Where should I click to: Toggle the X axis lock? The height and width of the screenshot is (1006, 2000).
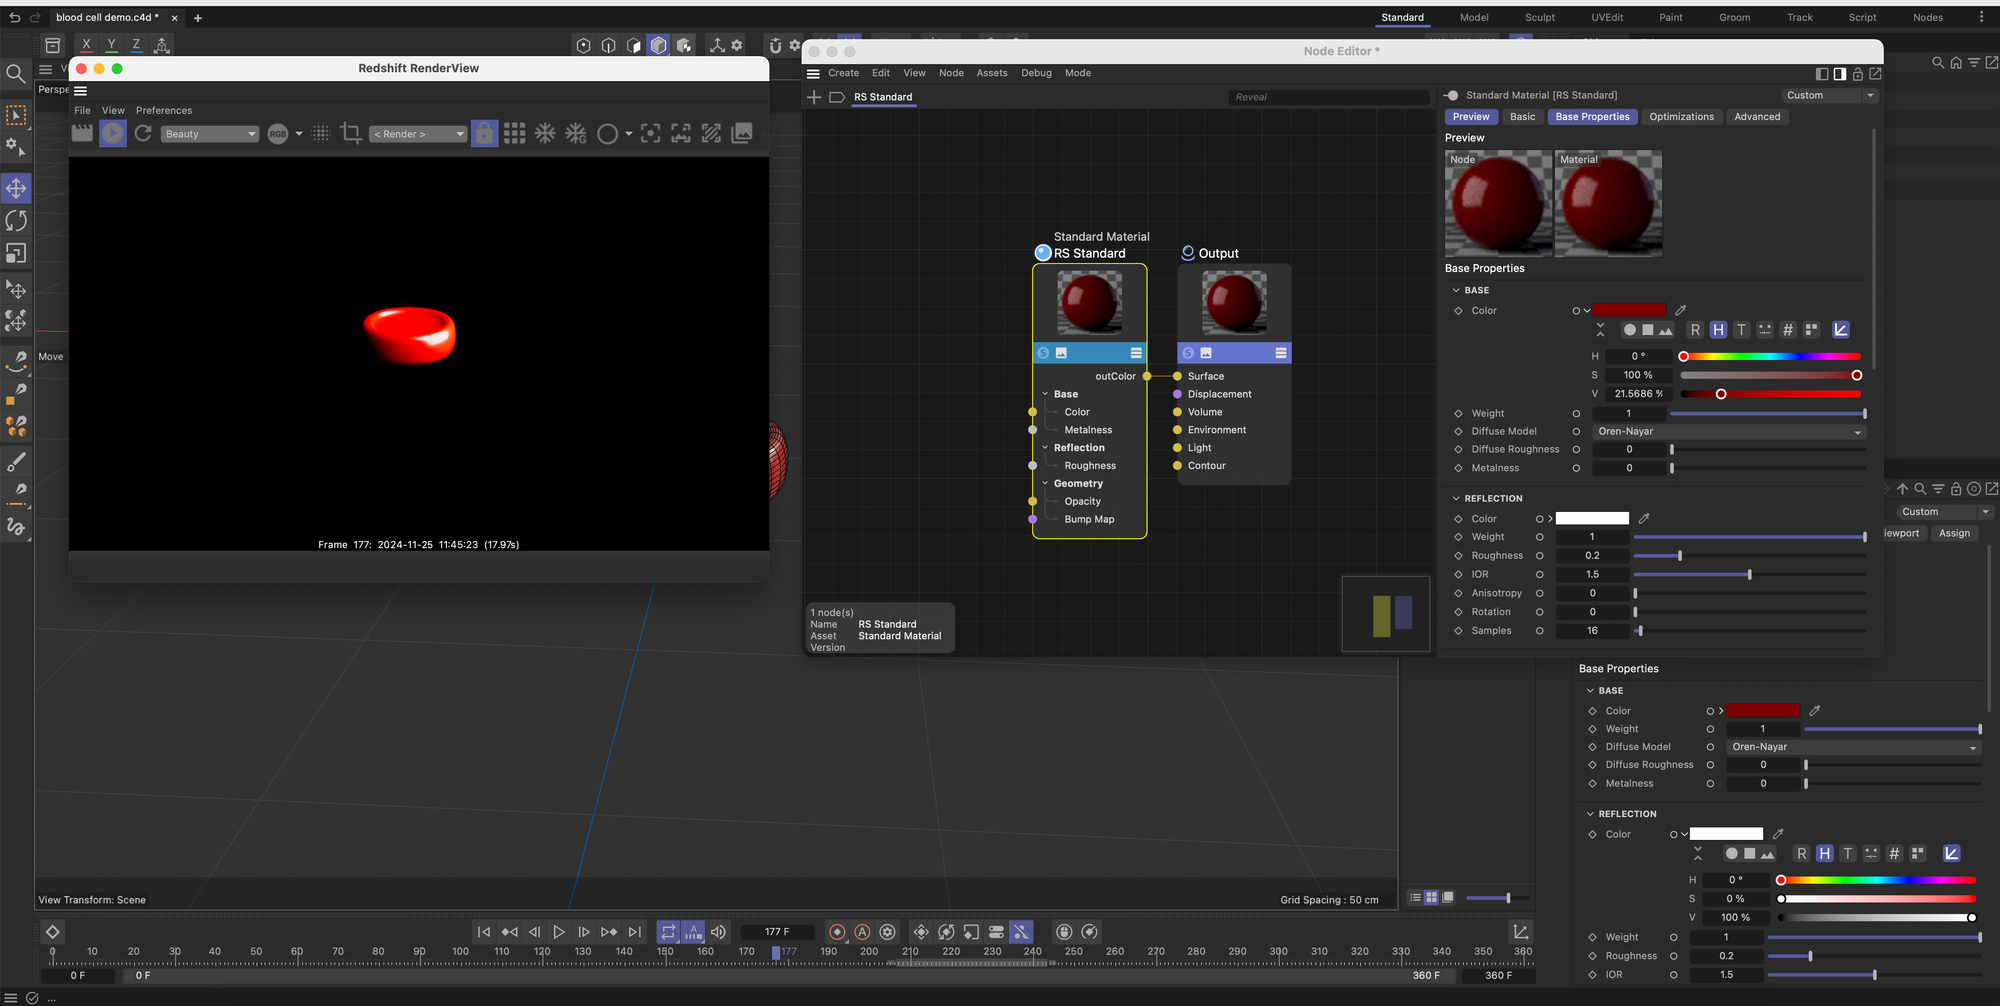pyautogui.click(x=86, y=45)
